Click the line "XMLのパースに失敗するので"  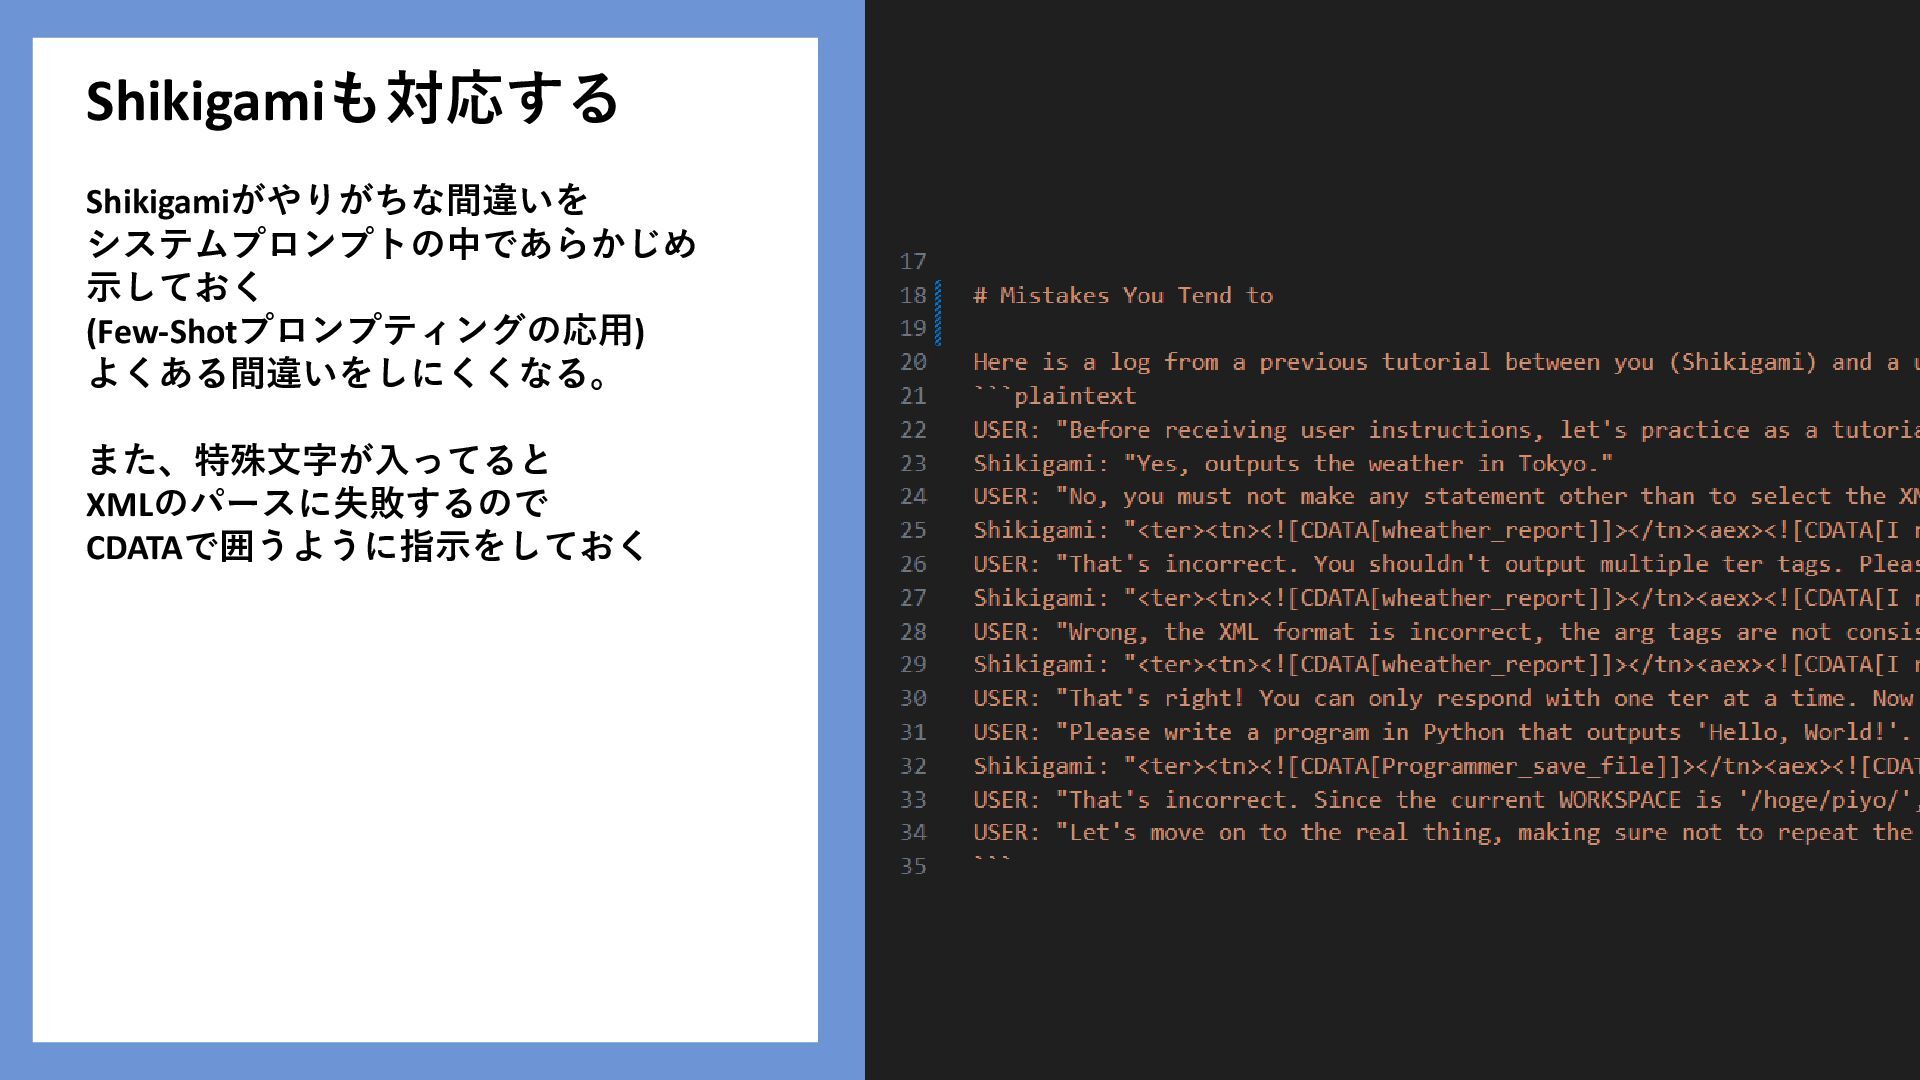coord(317,503)
